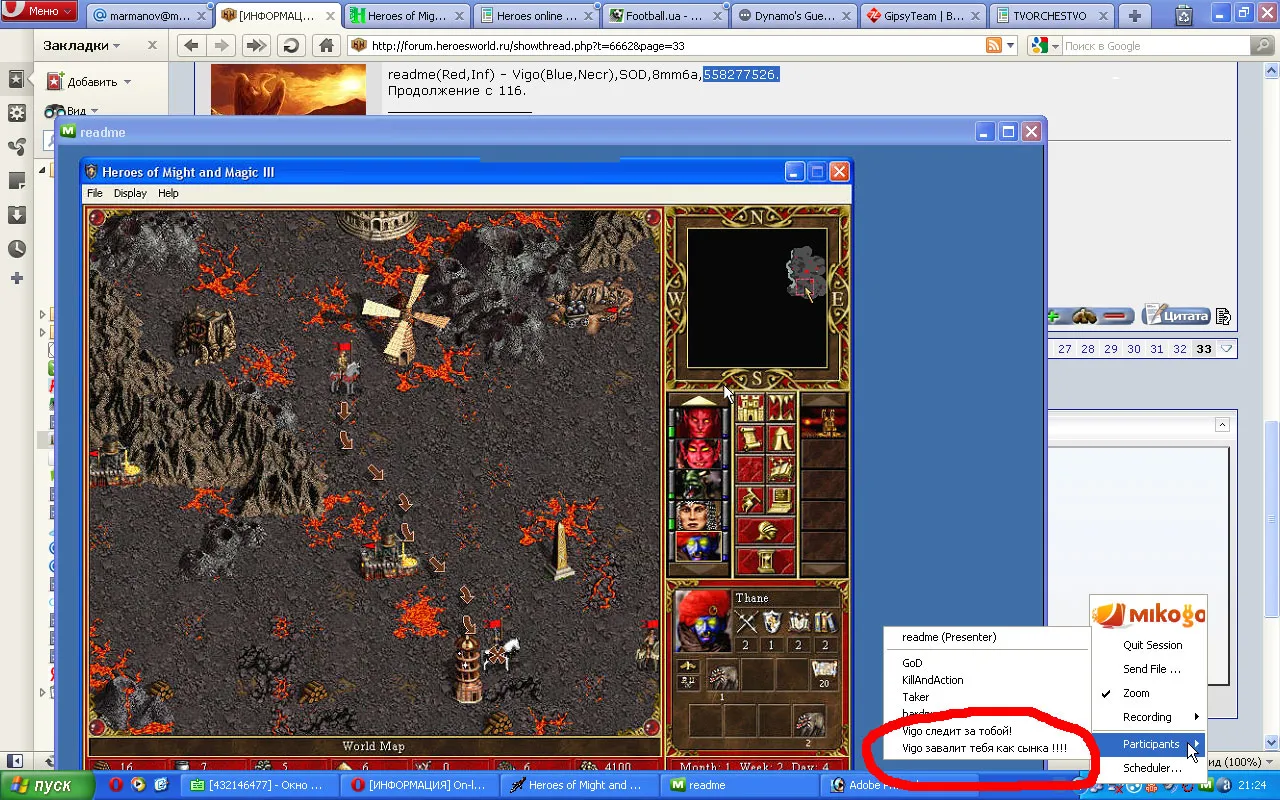Go to forum page 32
The image size is (1280, 800).
(1180, 349)
